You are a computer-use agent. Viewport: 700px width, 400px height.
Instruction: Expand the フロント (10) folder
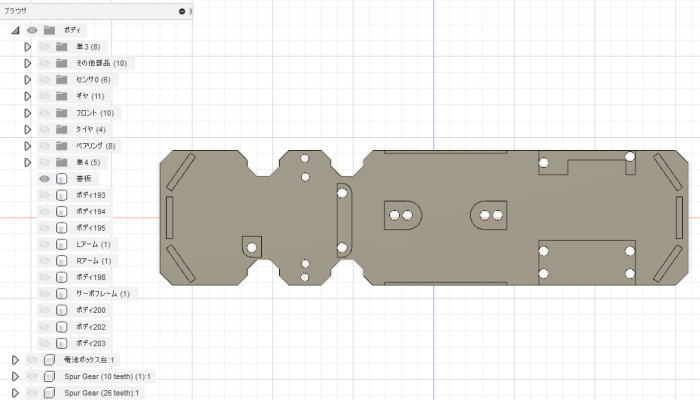pos(28,113)
